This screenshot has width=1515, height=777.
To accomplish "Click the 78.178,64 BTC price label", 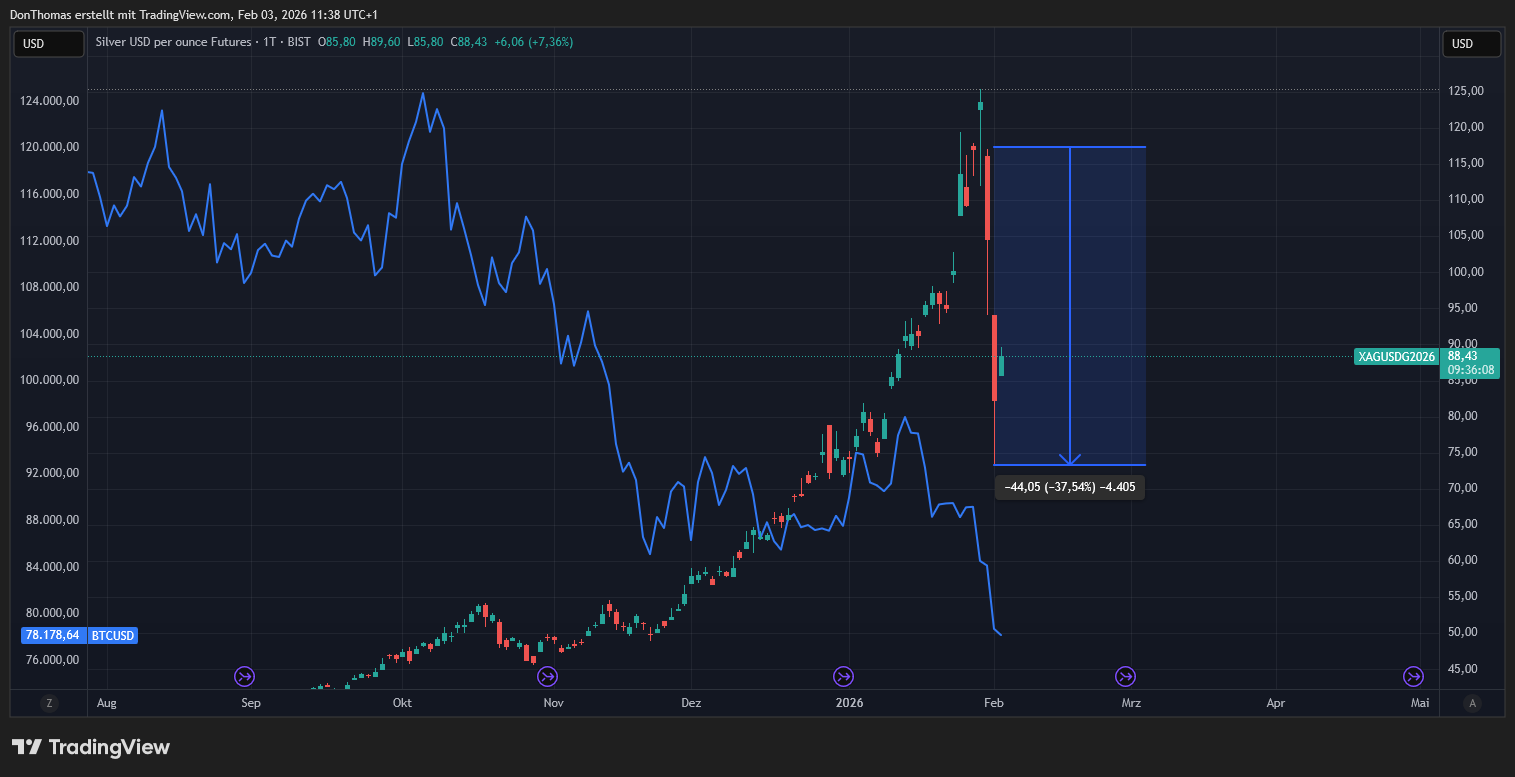I will coord(54,635).
